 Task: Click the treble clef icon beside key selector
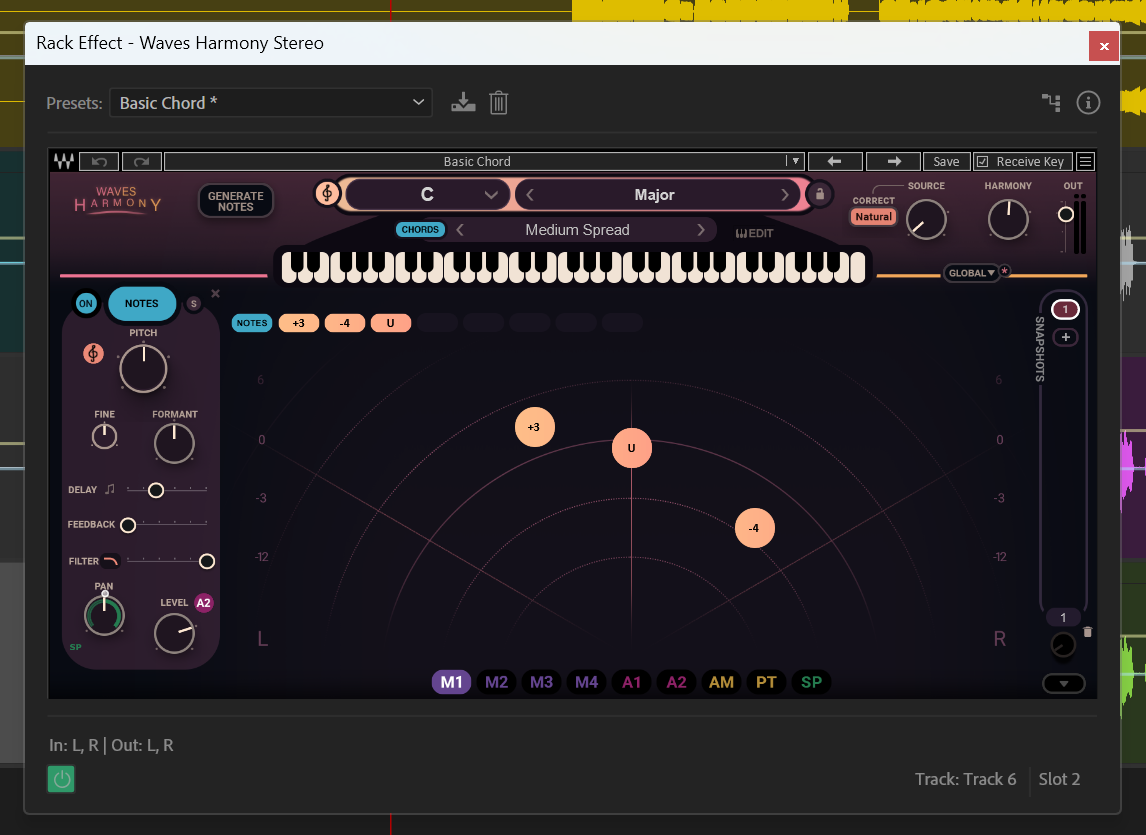click(x=327, y=194)
